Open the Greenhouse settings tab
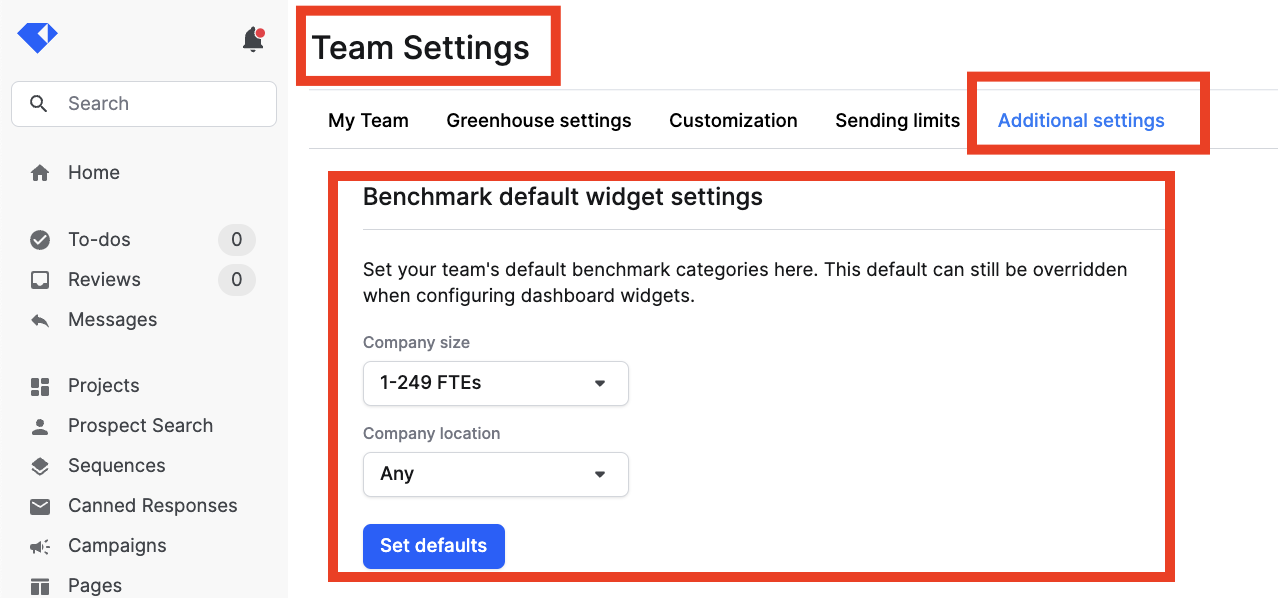Viewport: 1278px width, 598px height. [x=539, y=121]
